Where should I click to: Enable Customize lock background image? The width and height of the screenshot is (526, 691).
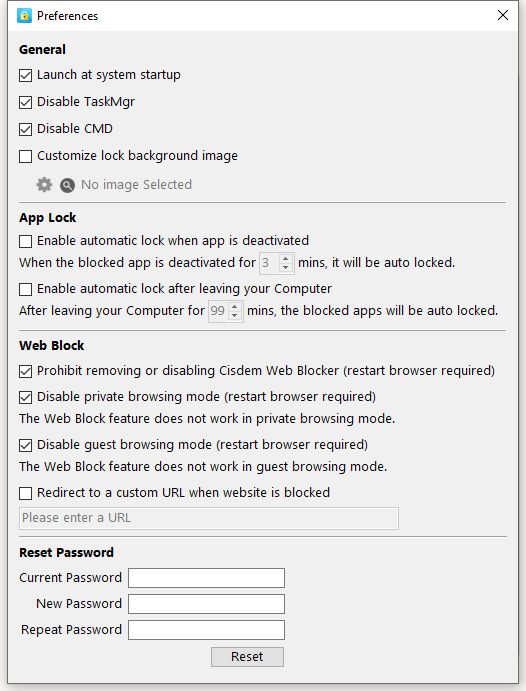pos(26,156)
